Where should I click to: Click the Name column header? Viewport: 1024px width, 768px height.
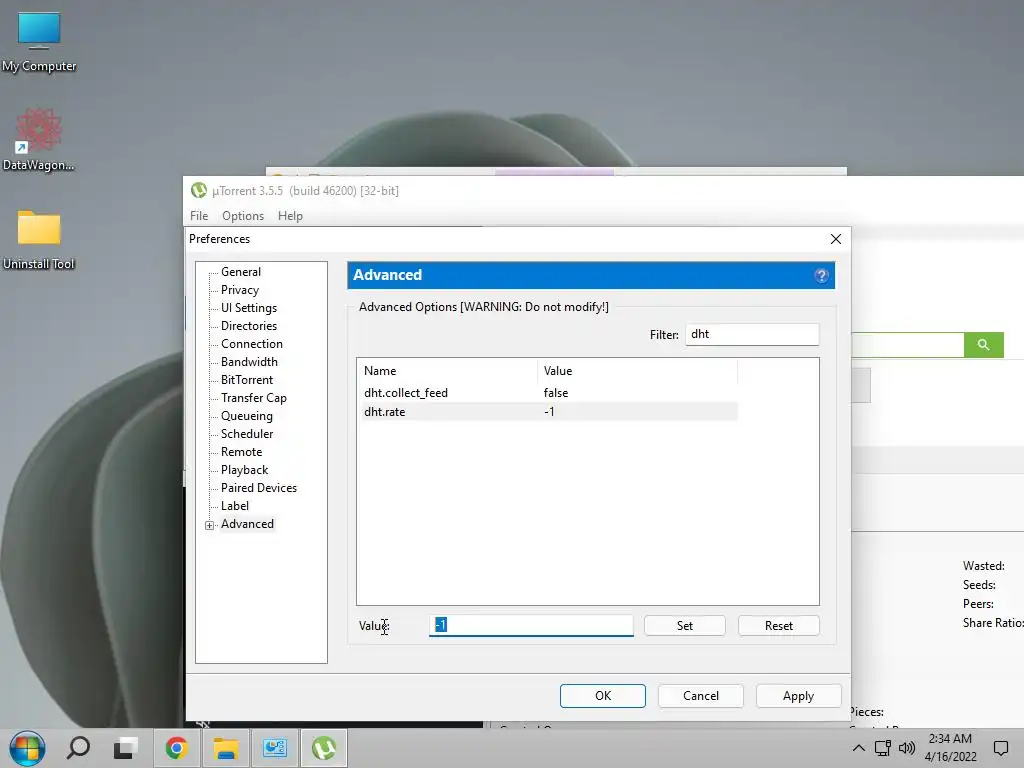[x=447, y=371]
